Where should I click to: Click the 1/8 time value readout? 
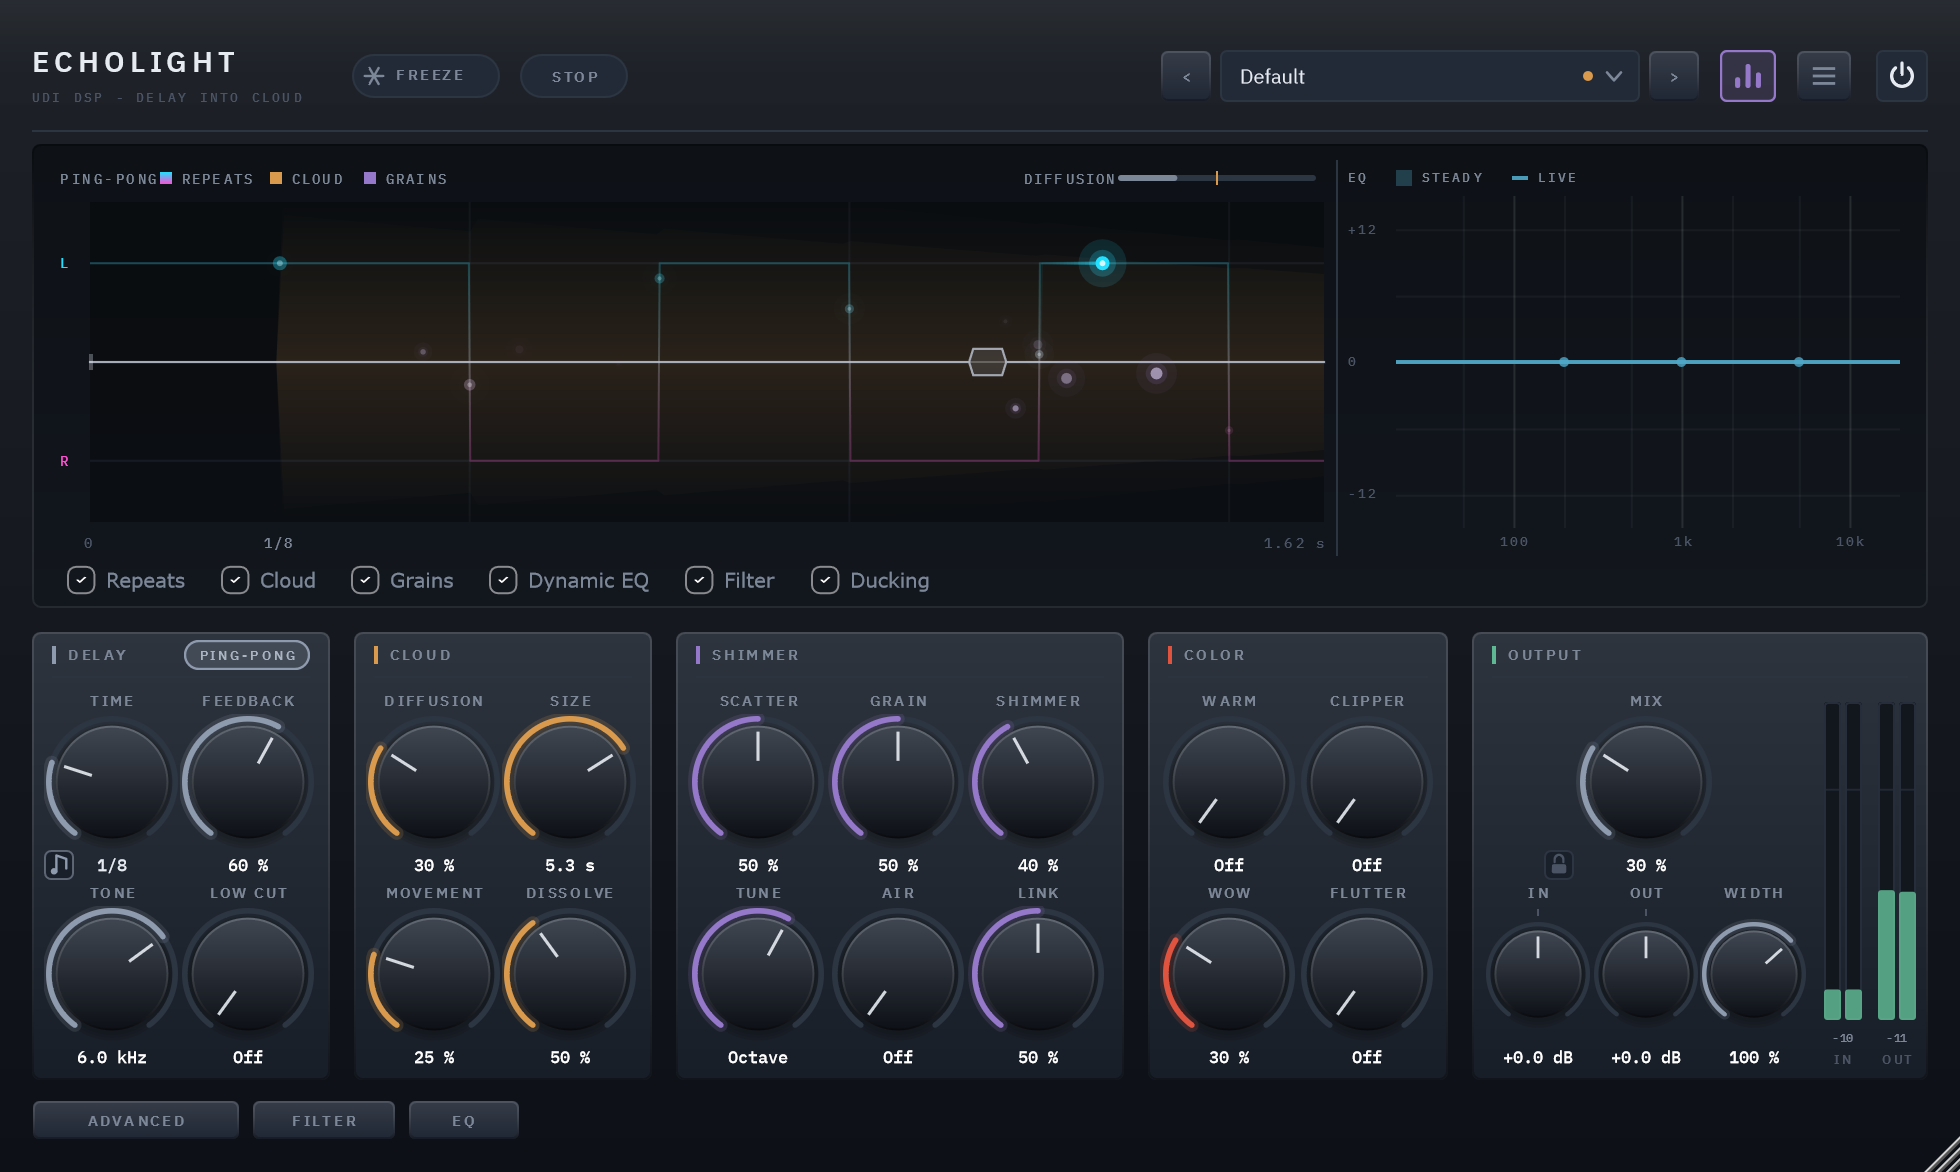(x=112, y=865)
